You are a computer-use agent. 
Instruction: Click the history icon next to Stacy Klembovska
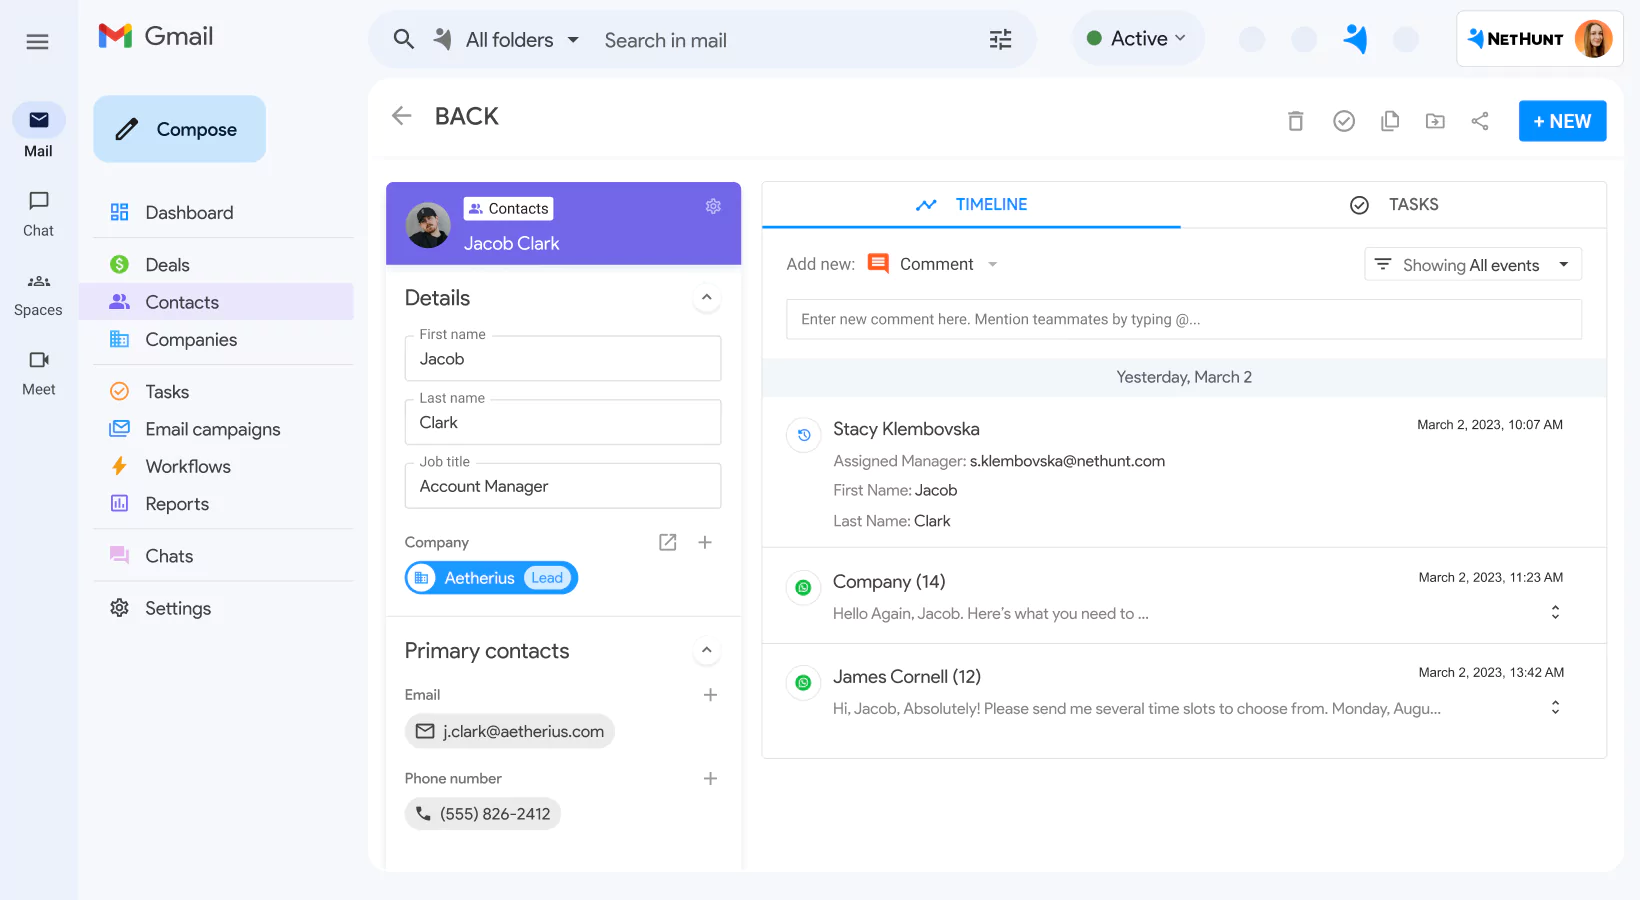pos(803,434)
